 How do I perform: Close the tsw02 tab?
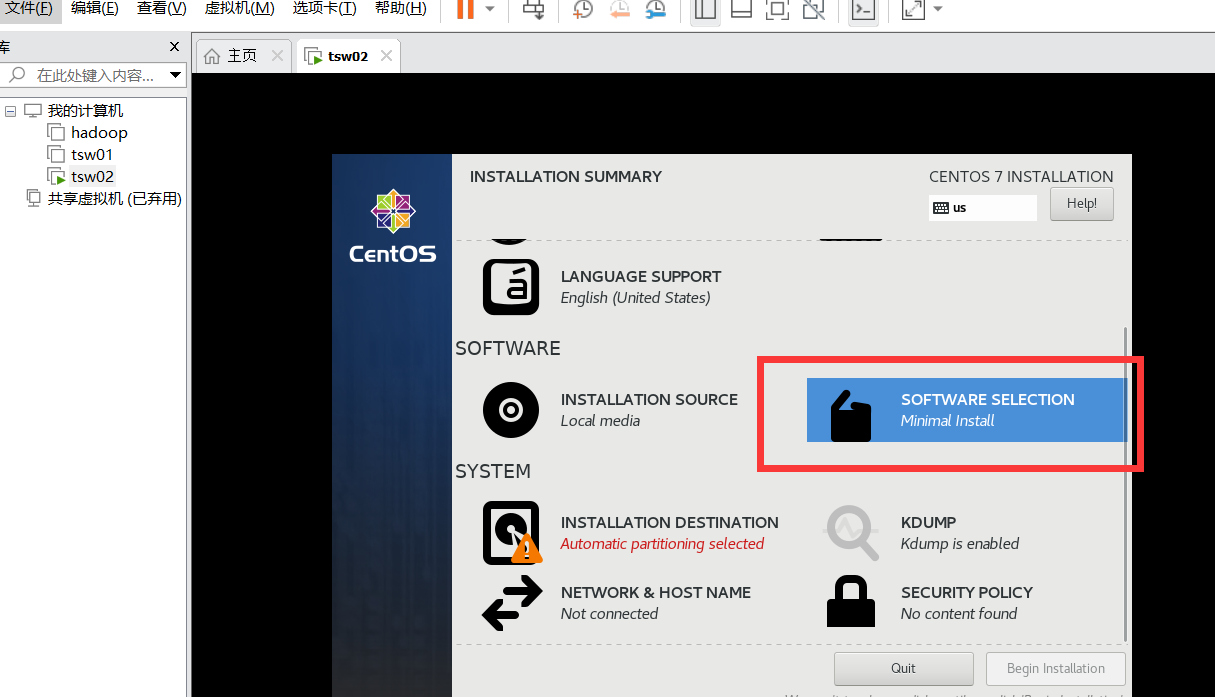coord(386,56)
